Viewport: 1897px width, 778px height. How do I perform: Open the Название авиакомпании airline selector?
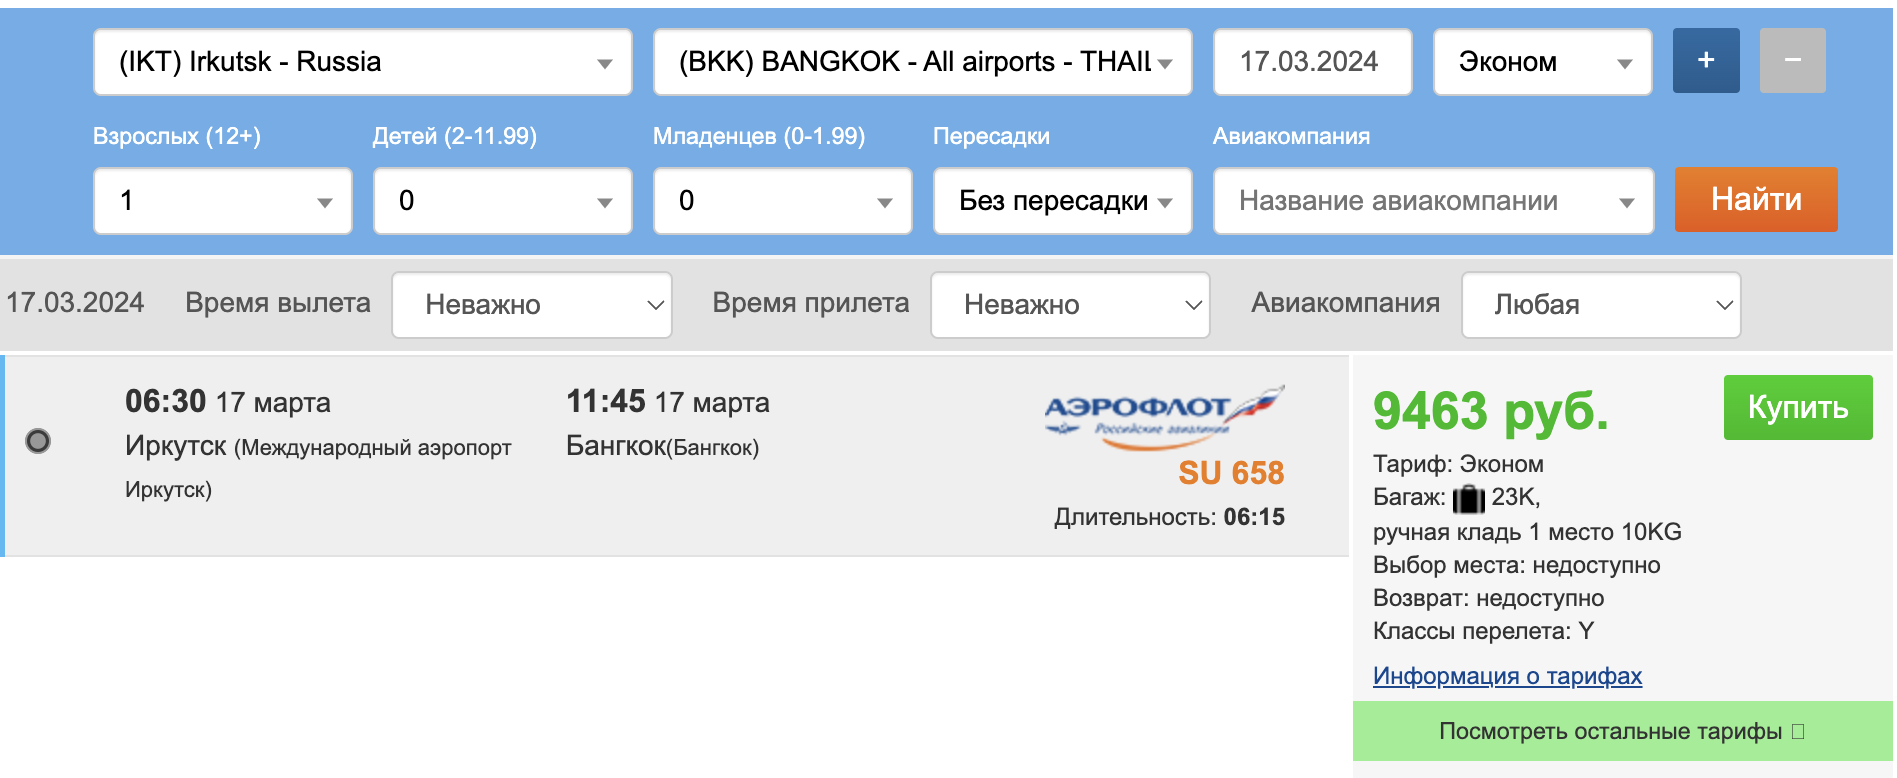(x=1434, y=201)
